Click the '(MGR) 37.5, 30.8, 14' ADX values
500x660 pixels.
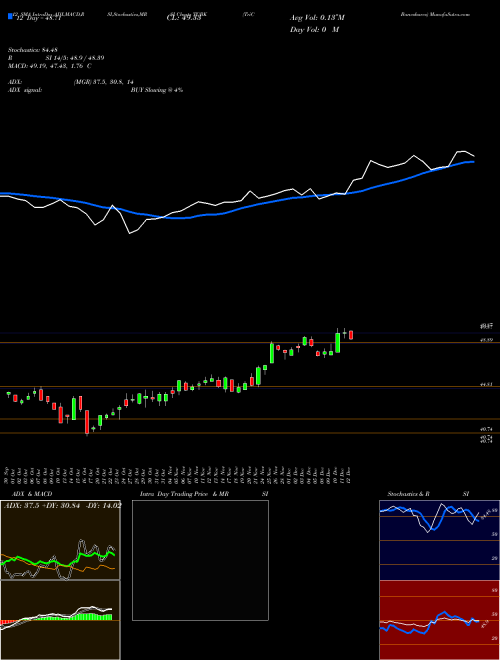click(104, 82)
